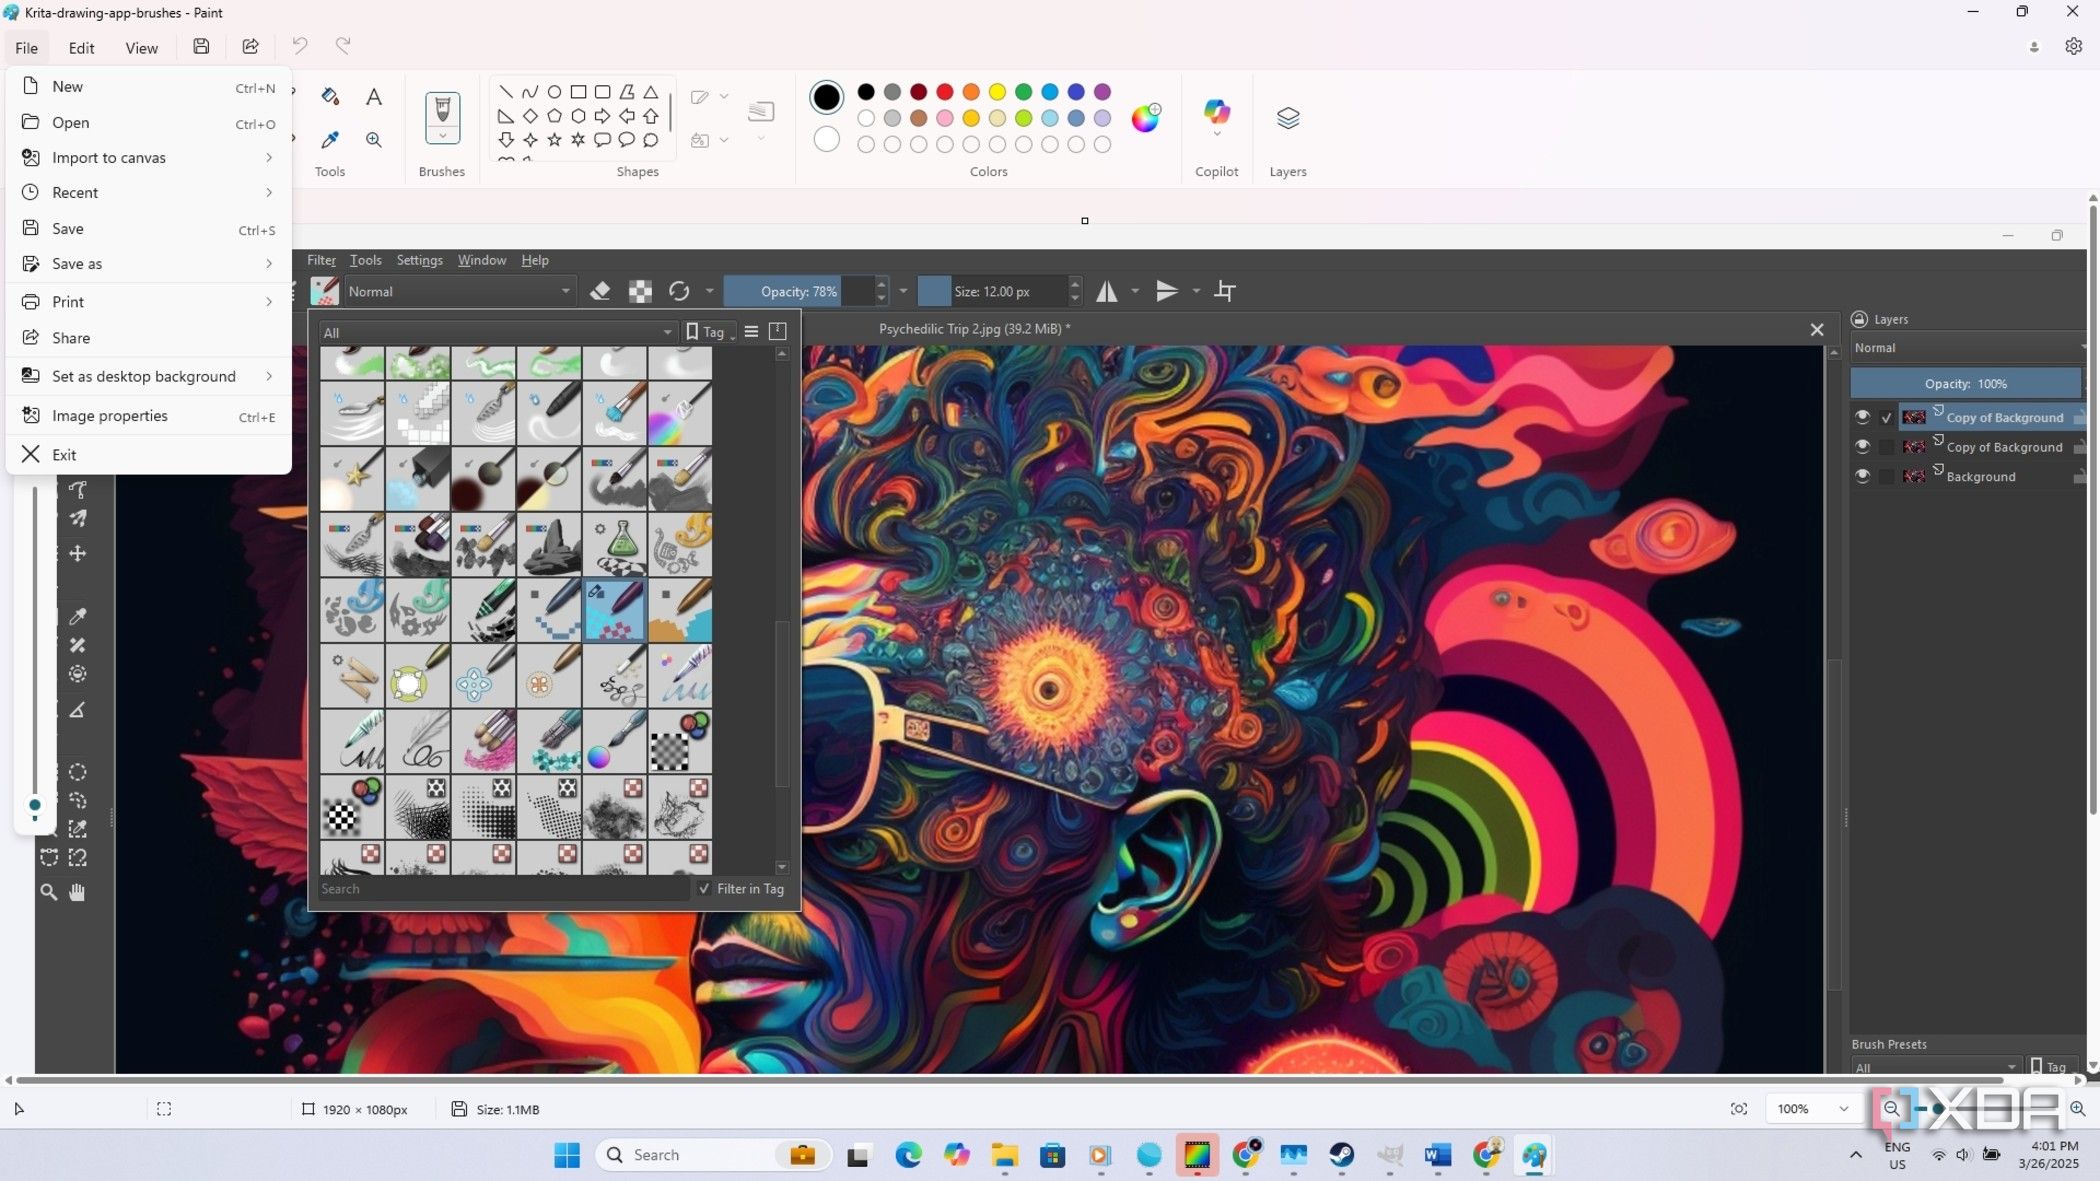The height and width of the screenshot is (1181, 2100).
Task: Open the Edit menu in Paint
Action: pyautogui.click(x=81, y=47)
